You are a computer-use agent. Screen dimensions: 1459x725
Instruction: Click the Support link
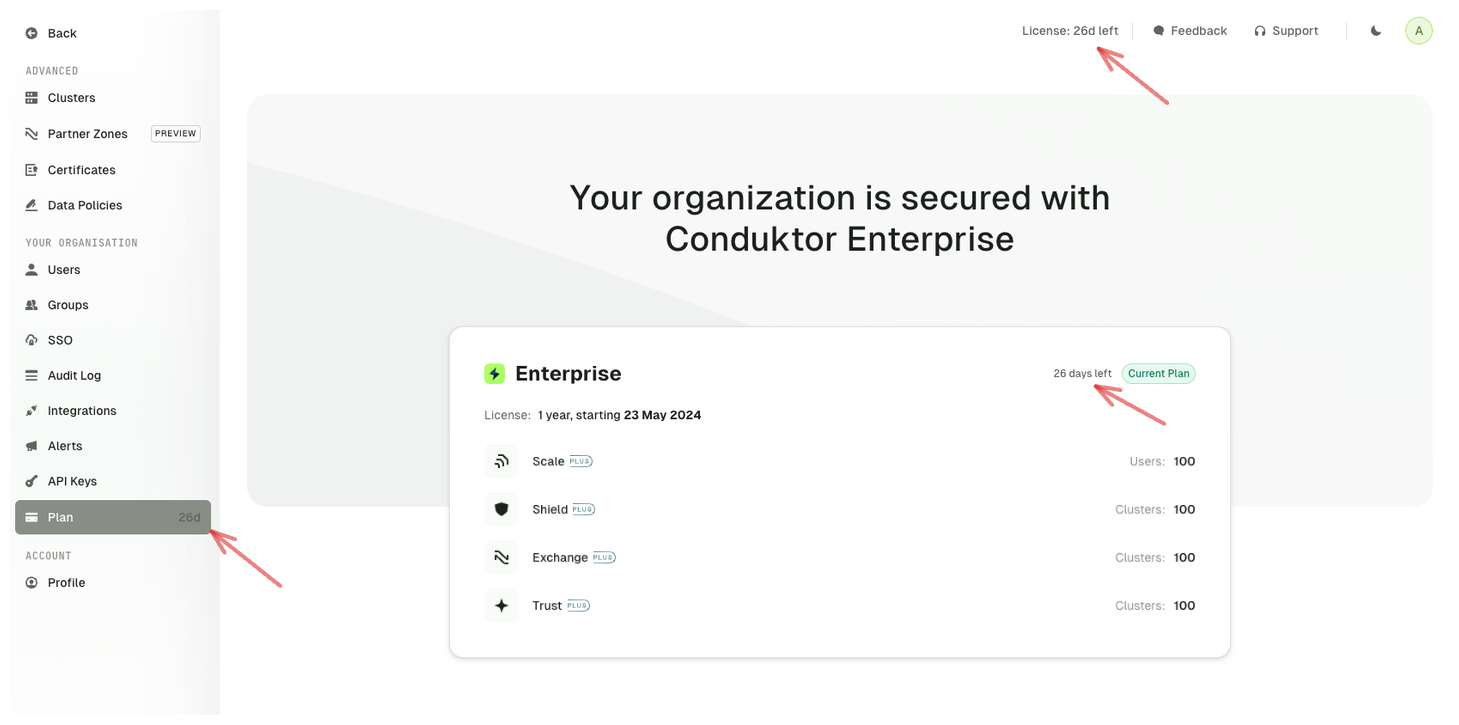coord(1295,31)
